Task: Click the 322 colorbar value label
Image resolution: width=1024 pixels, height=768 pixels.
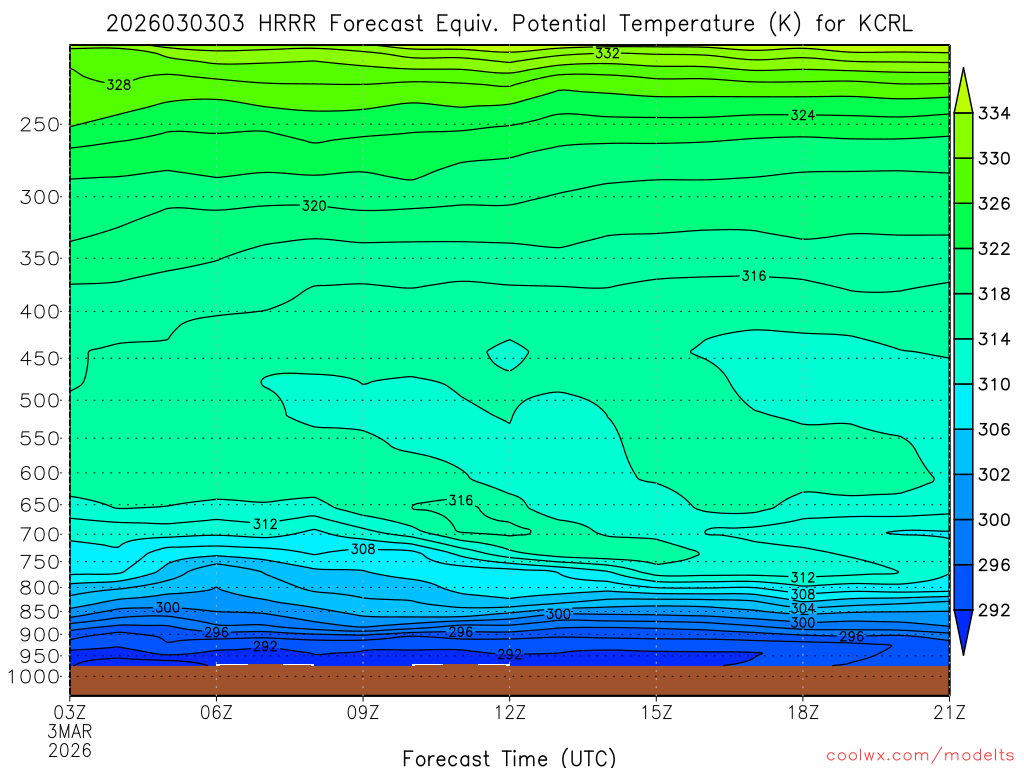Action: coord(994,249)
